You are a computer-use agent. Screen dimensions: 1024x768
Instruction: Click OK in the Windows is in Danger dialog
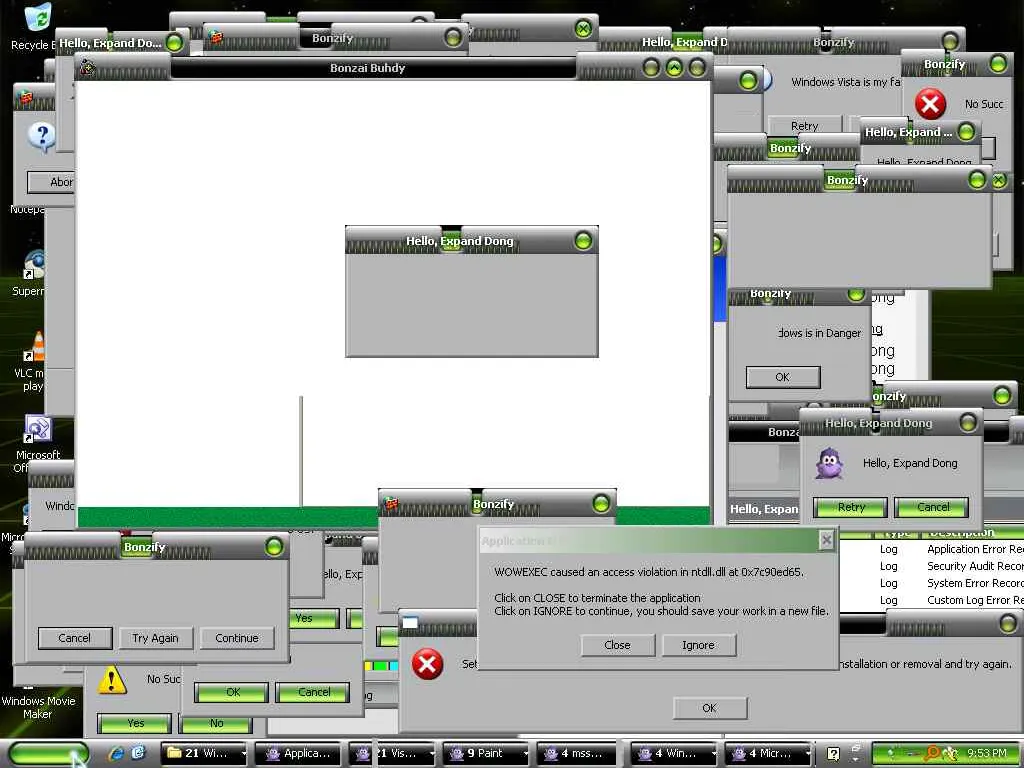pos(782,377)
